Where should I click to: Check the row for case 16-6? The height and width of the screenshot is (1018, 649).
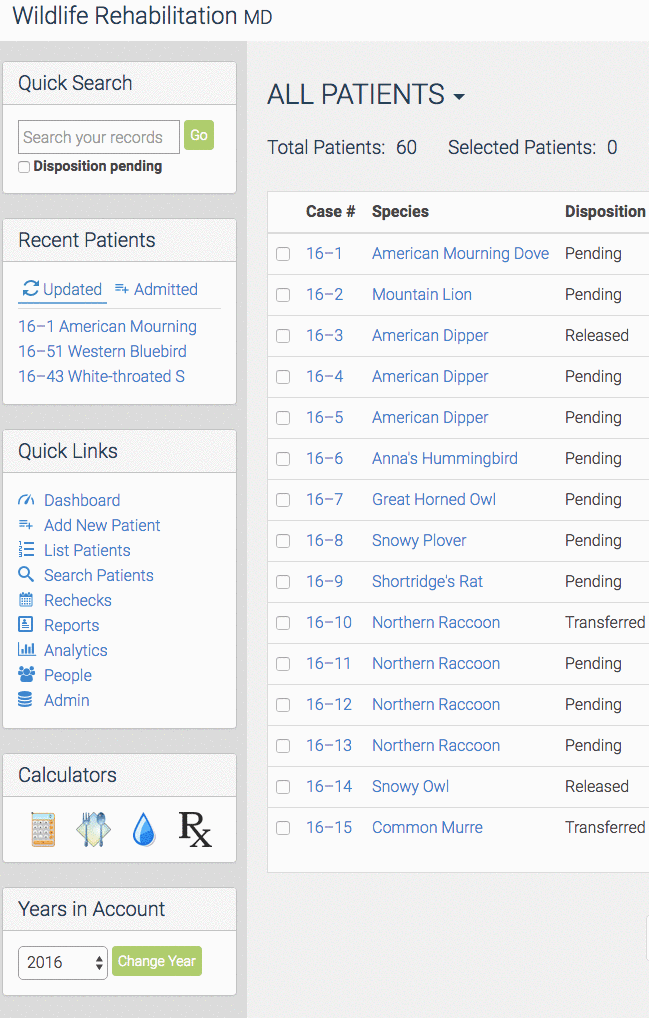tap(283, 459)
